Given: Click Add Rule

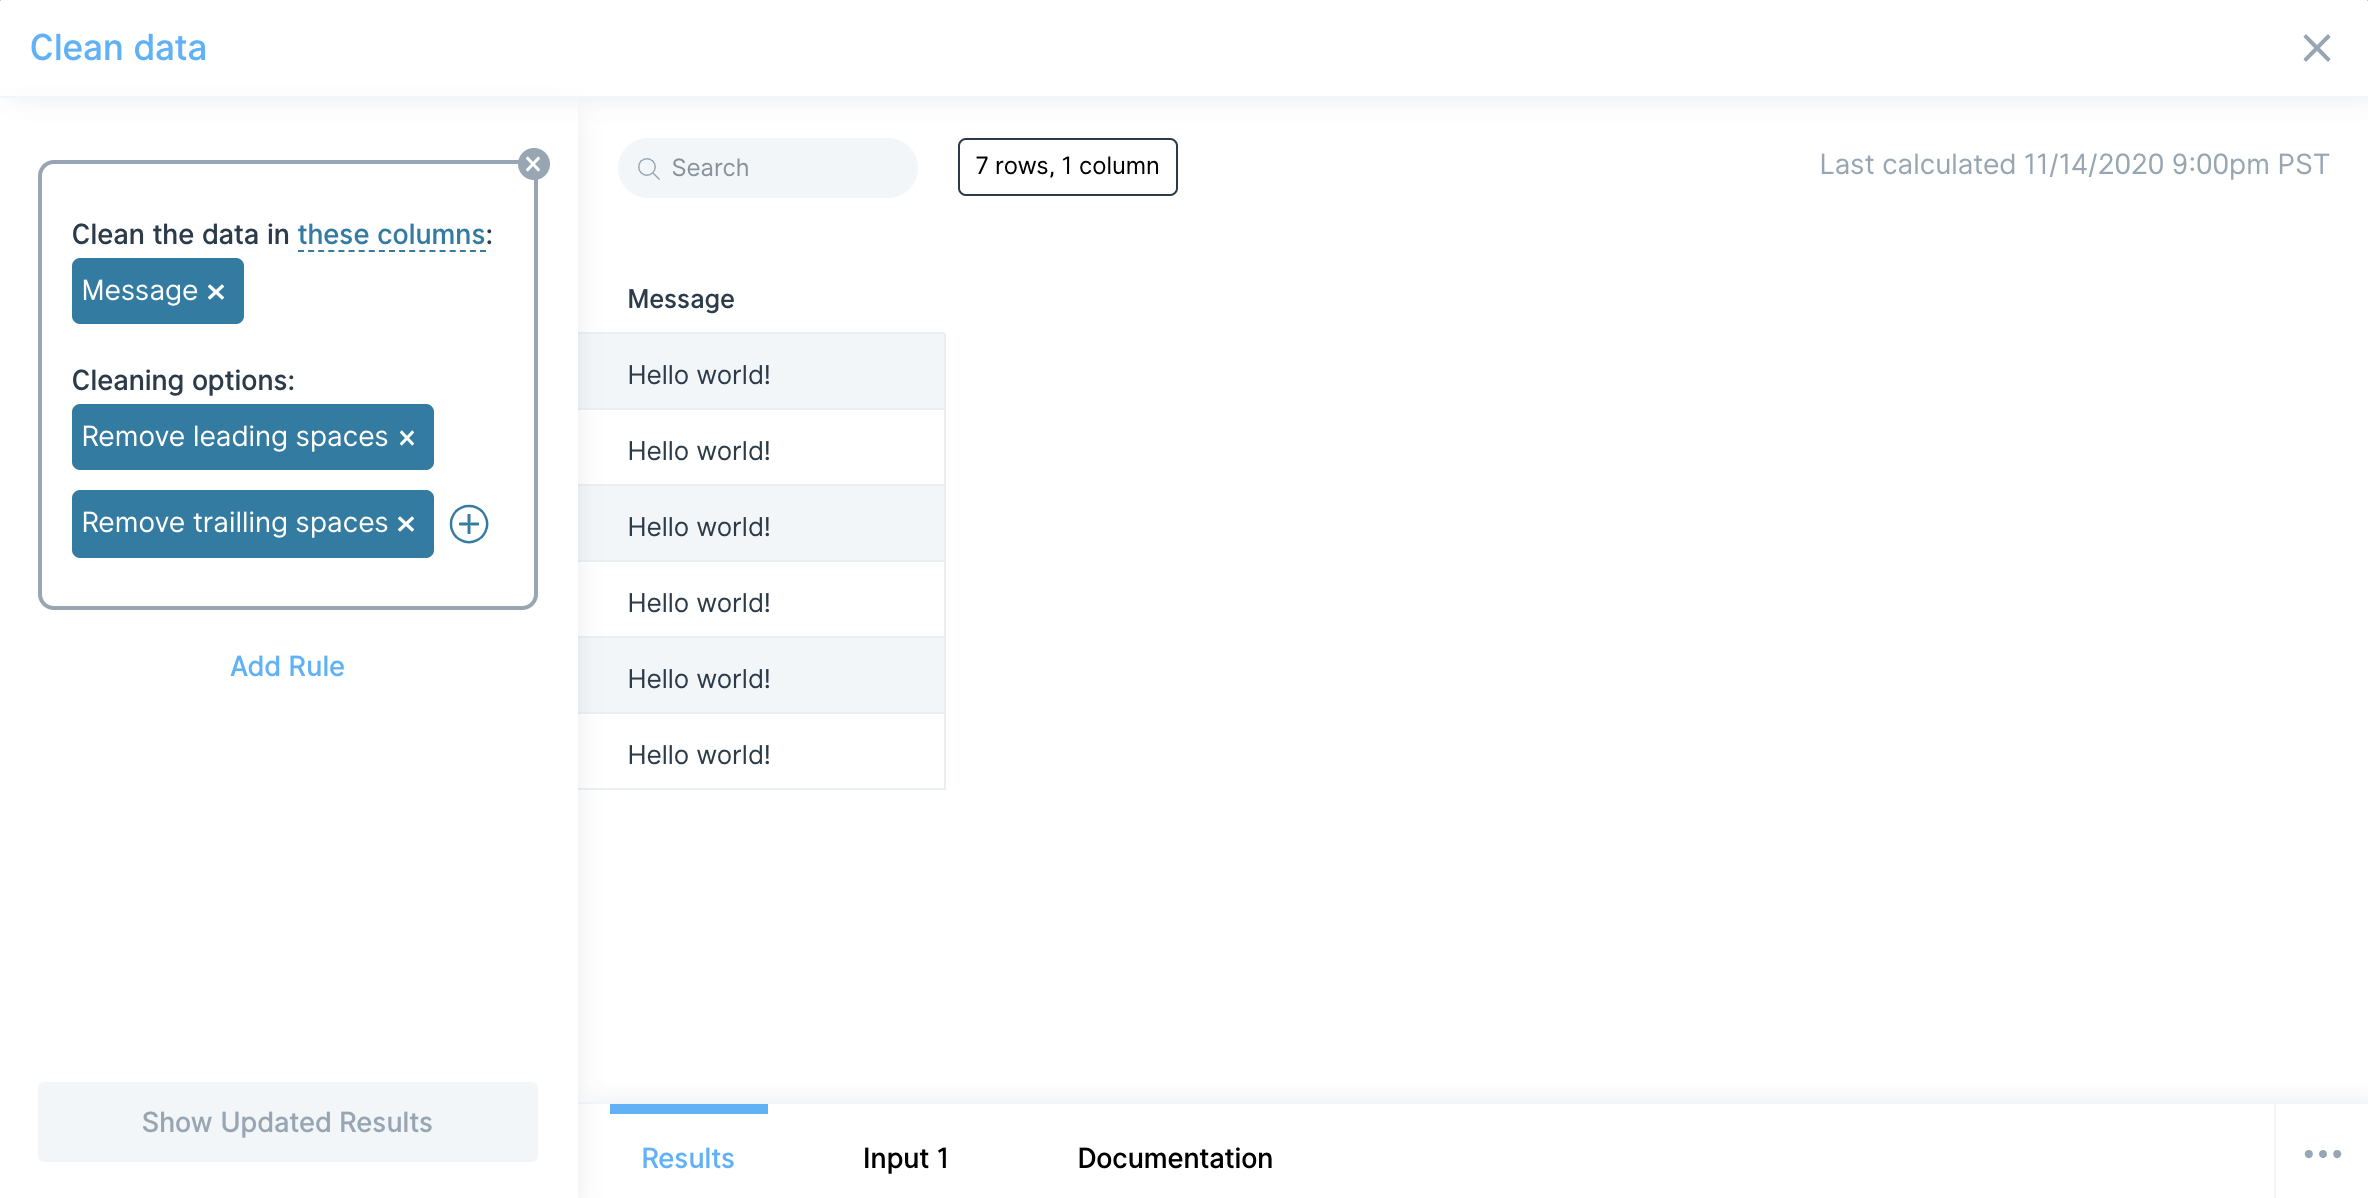Looking at the screenshot, I should [287, 666].
